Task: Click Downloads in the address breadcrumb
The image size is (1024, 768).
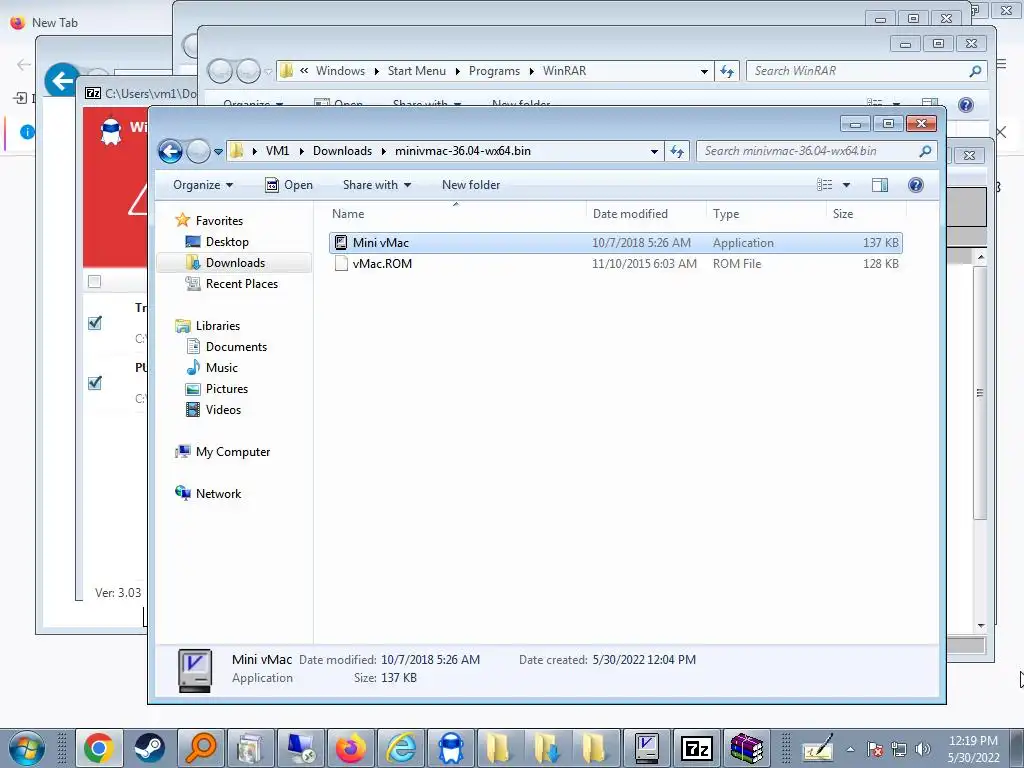Action: pos(342,151)
